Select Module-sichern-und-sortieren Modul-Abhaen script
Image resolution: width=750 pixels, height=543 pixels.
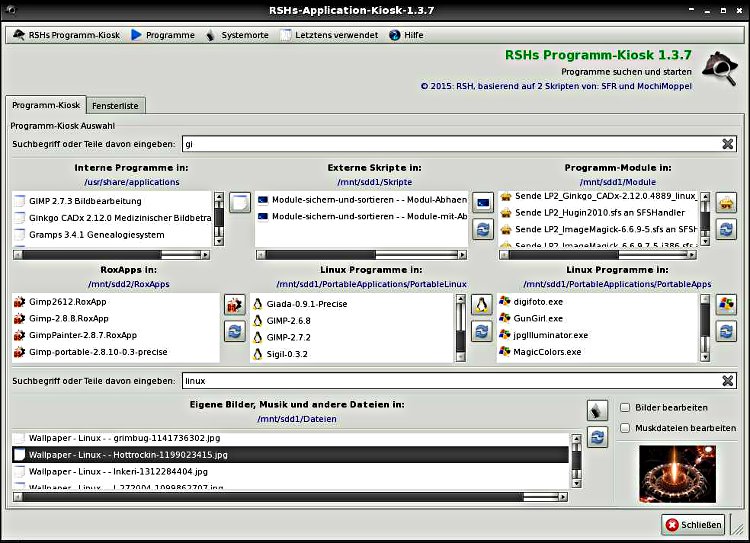click(x=362, y=199)
